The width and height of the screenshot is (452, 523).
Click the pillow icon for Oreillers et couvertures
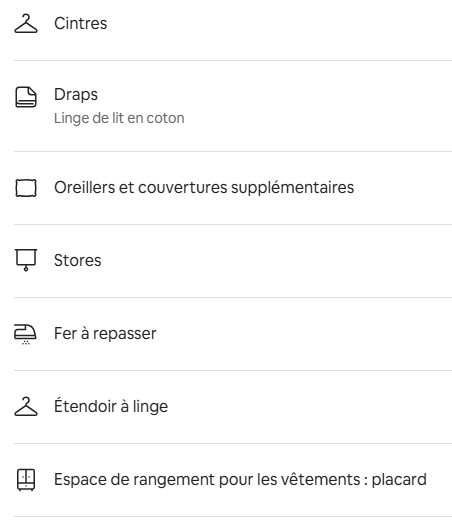pyautogui.click(x=26, y=188)
